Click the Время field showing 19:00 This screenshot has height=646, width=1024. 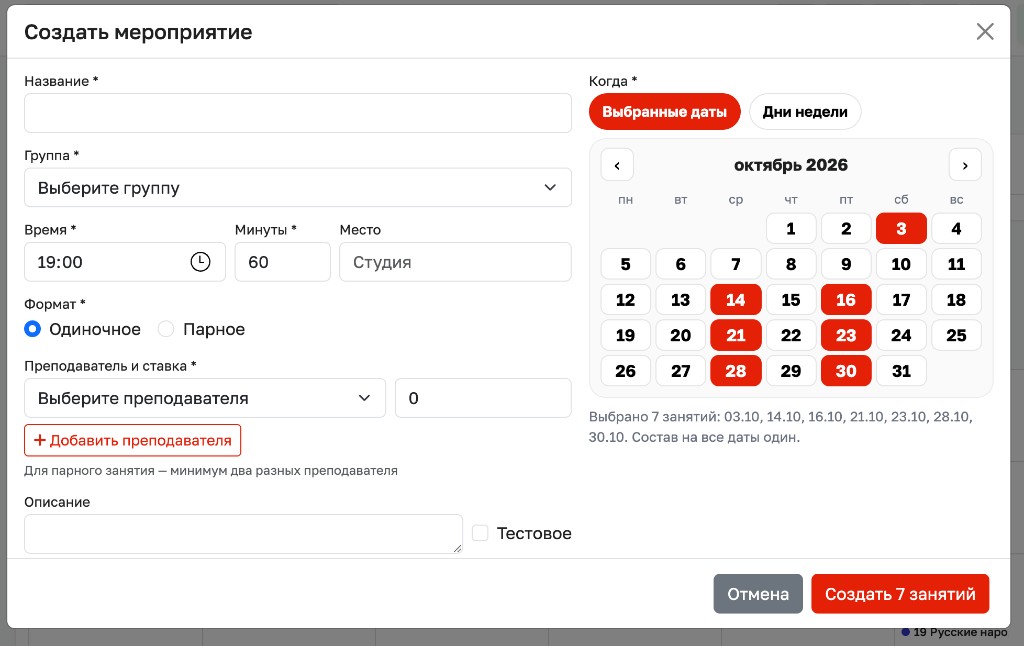click(x=125, y=262)
